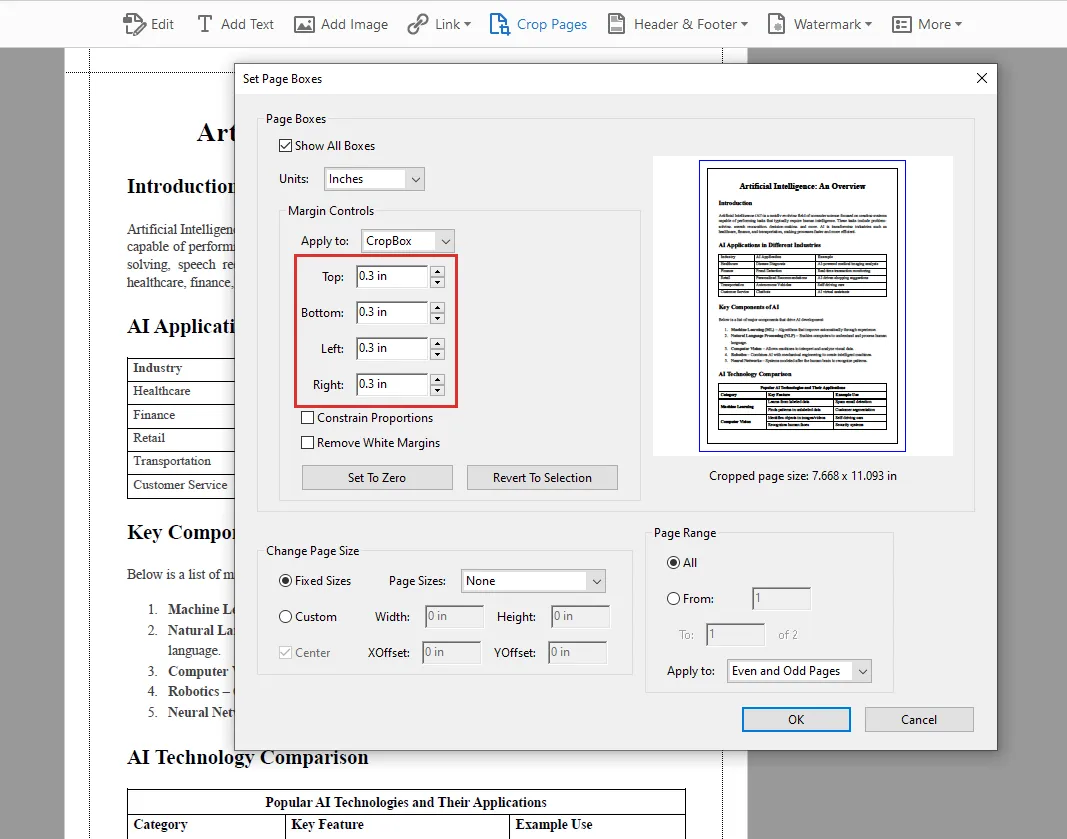Click the Crop Pages toolbar label
Viewport: 1067px width, 839px height.
[x=552, y=24]
